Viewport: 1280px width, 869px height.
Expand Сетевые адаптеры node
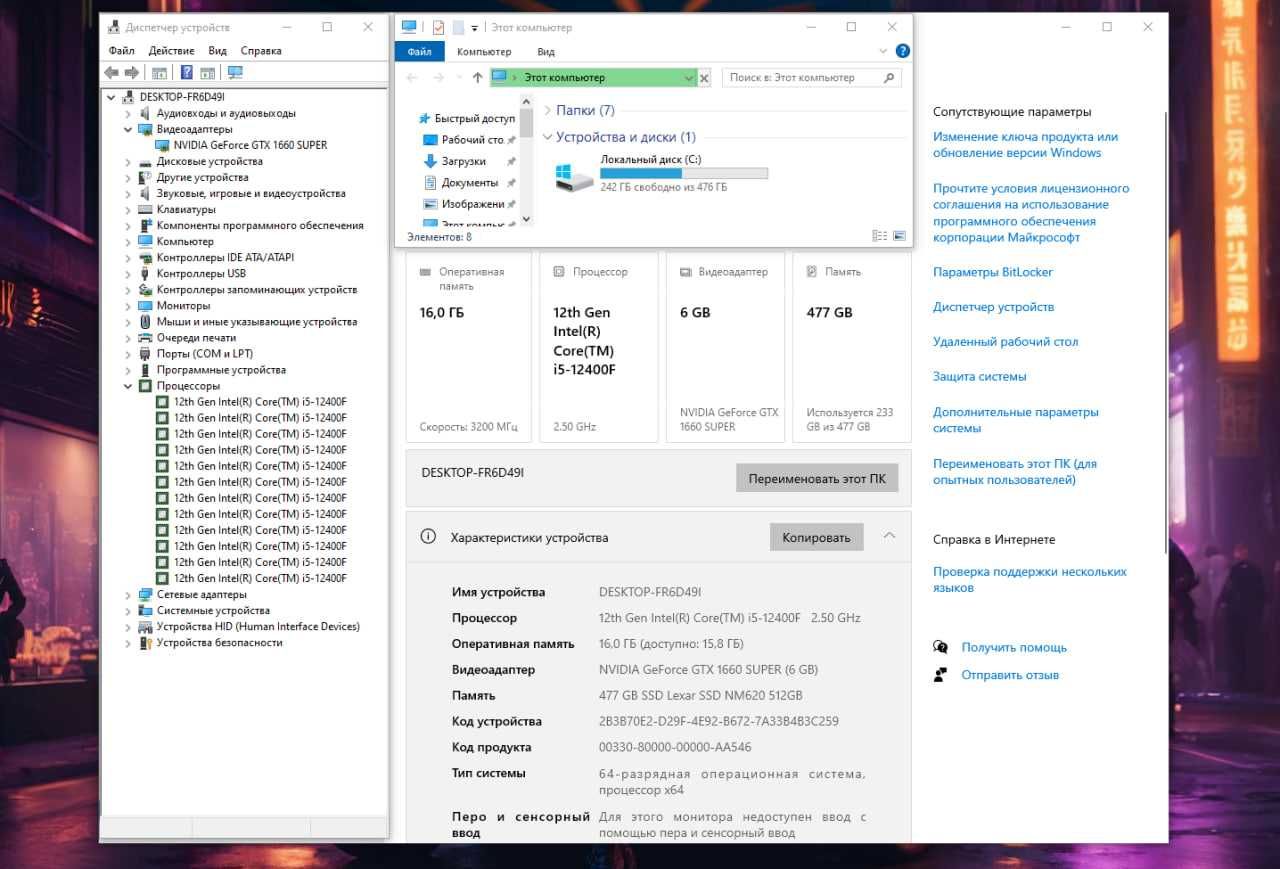pos(128,595)
